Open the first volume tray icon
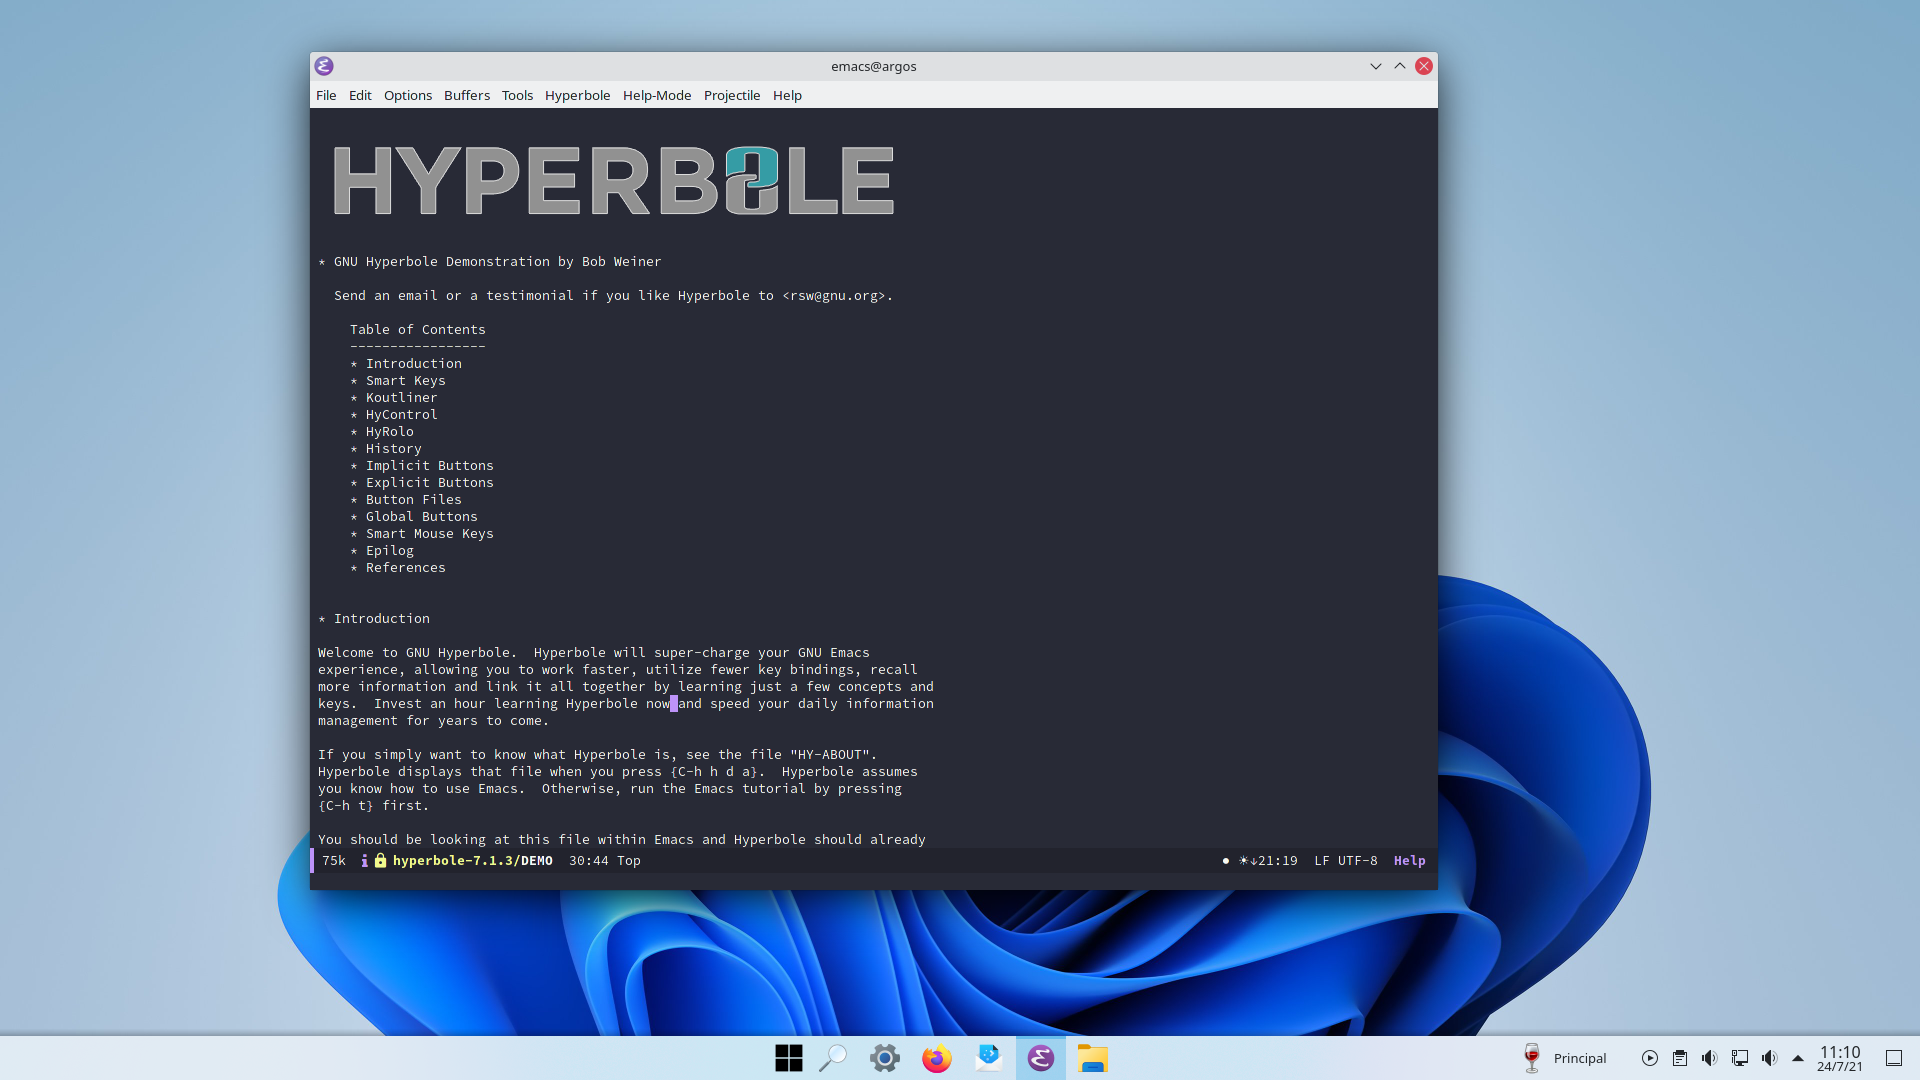 (1710, 1058)
